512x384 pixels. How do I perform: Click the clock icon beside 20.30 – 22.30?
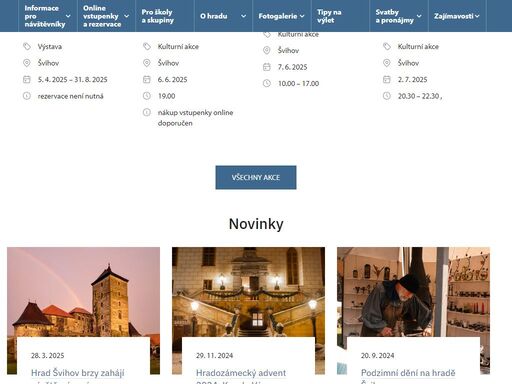coord(387,96)
